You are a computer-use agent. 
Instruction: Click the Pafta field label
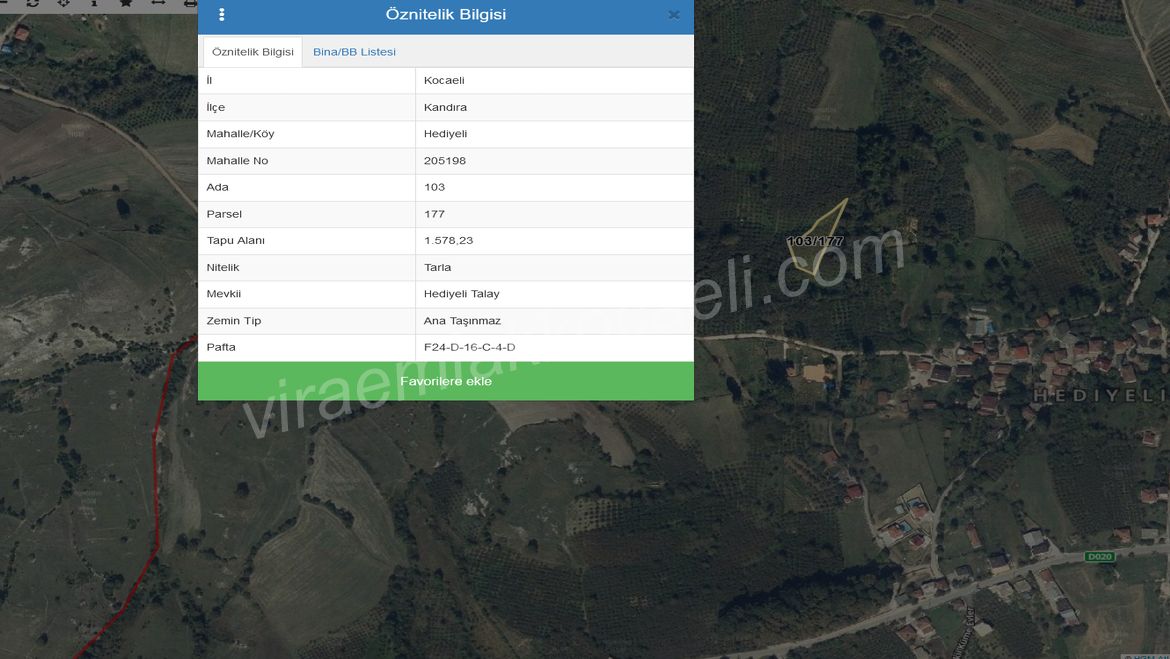[221, 347]
